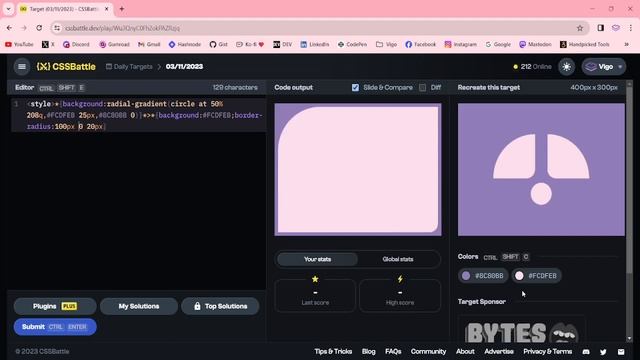Reload the page
The width and height of the screenshot is (640, 360).
[39, 28]
